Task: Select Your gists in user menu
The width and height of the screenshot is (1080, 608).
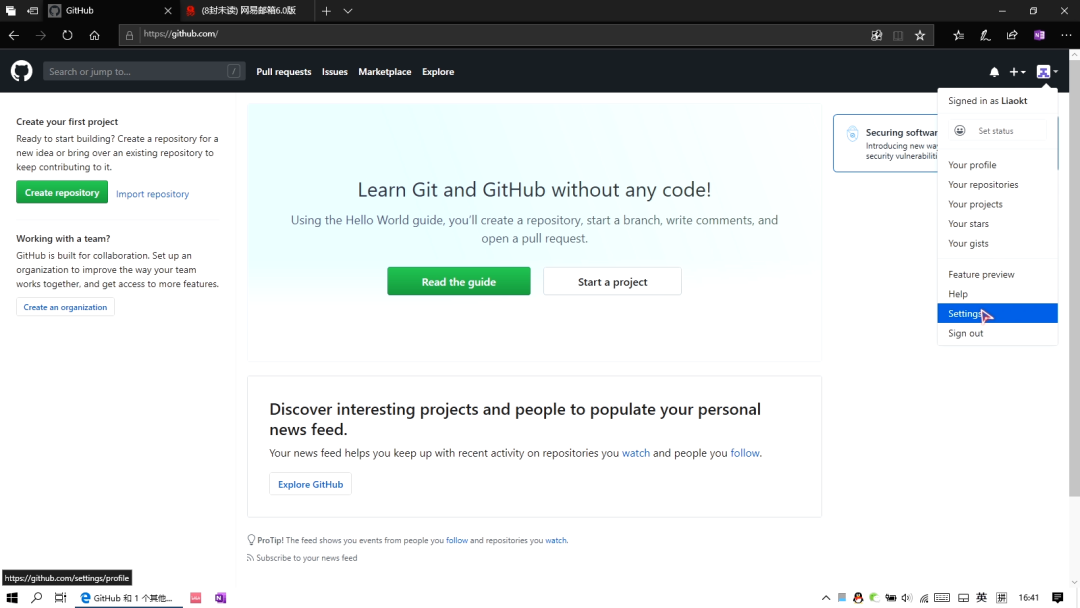Action: tap(997, 243)
